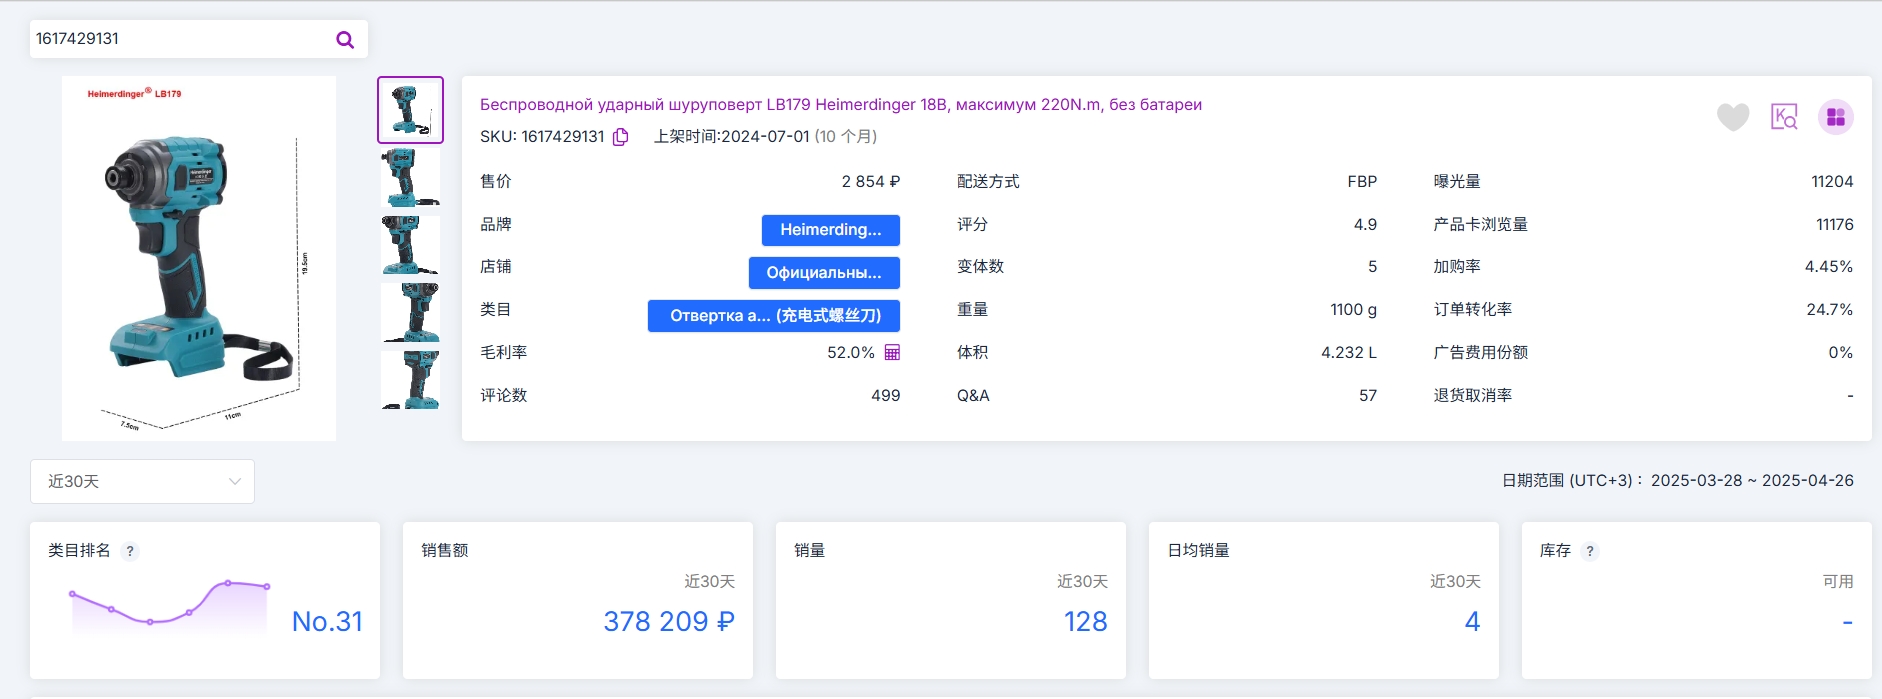Image resolution: width=1882 pixels, height=699 pixels.
Task: Click the No.31 ranking value
Action: [x=327, y=622]
